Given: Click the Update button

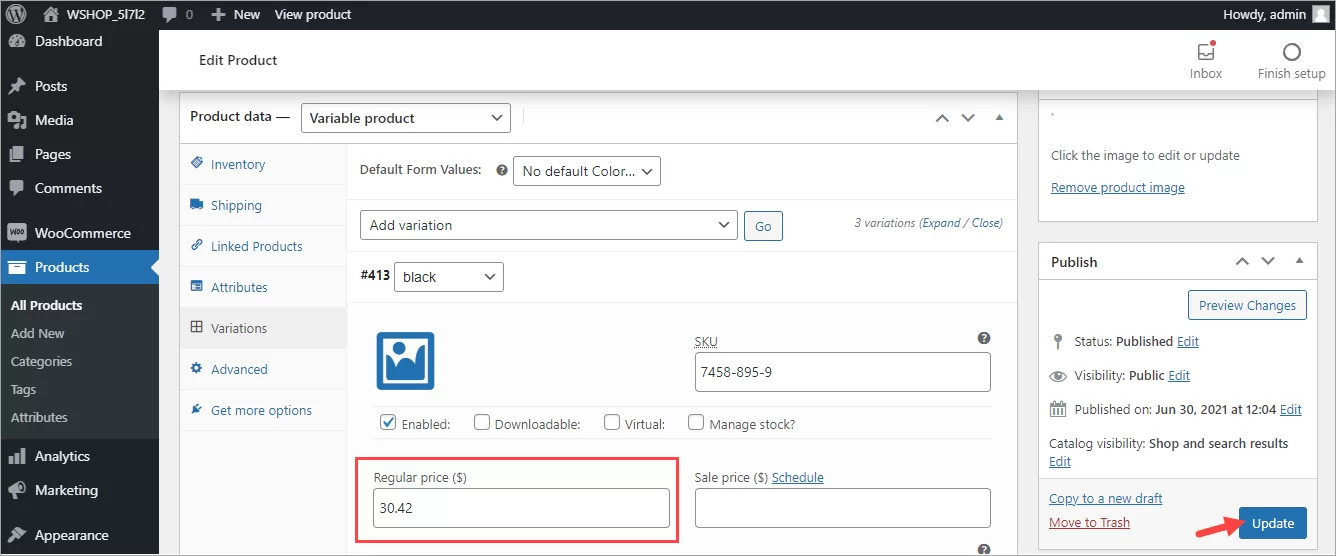Looking at the screenshot, I should click(x=1272, y=523).
